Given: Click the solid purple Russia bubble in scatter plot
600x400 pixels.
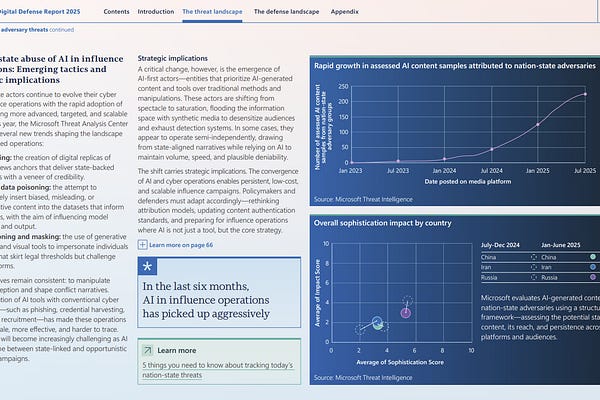Looking at the screenshot, I should [406, 313].
